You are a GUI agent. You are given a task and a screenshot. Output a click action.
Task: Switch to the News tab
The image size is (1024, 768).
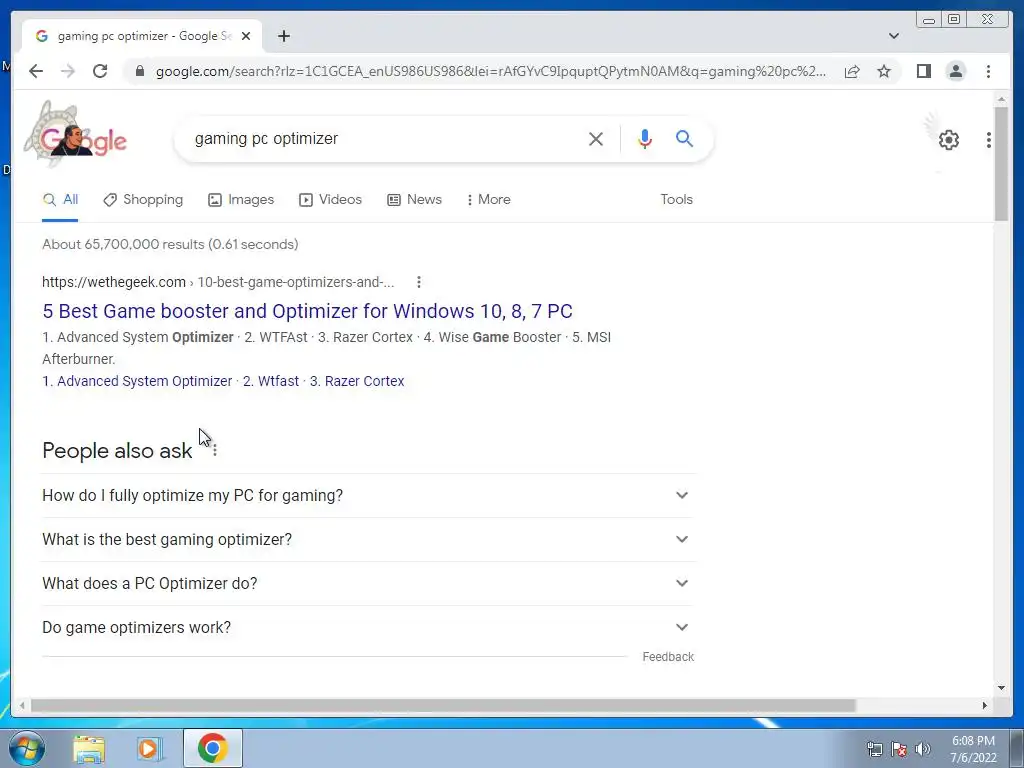(414, 200)
